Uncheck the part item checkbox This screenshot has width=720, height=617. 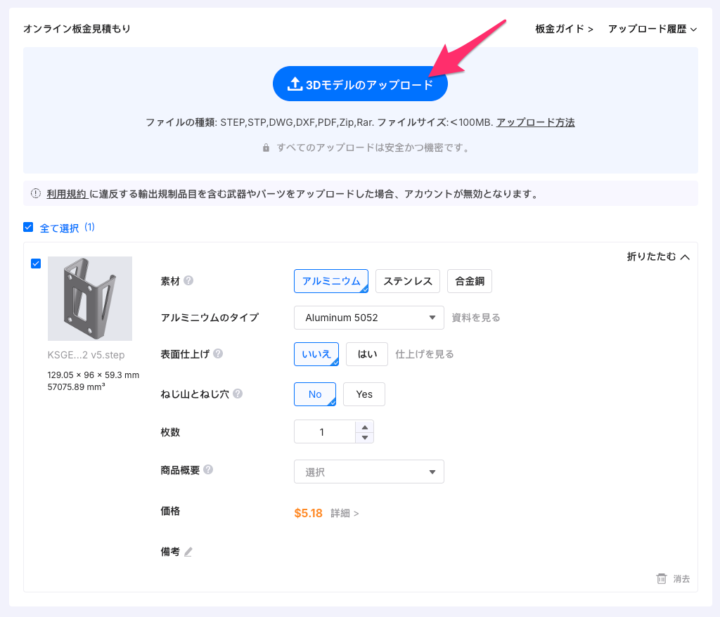click(36, 264)
